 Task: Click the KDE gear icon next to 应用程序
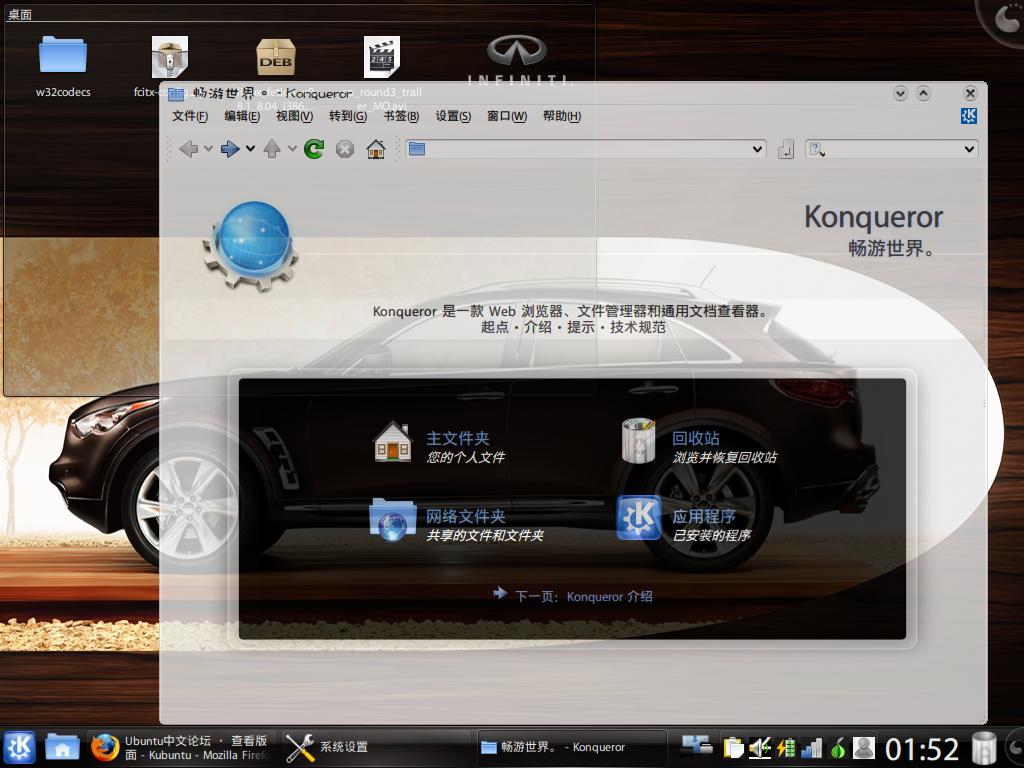click(x=638, y=518)
